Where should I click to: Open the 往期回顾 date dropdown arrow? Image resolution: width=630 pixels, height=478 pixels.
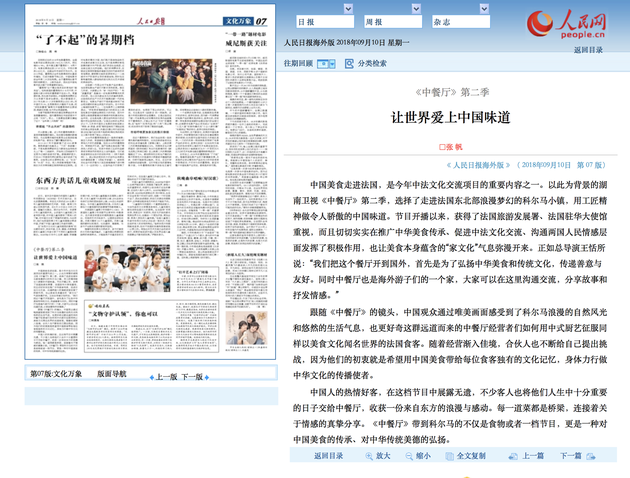tap(332, 64)
